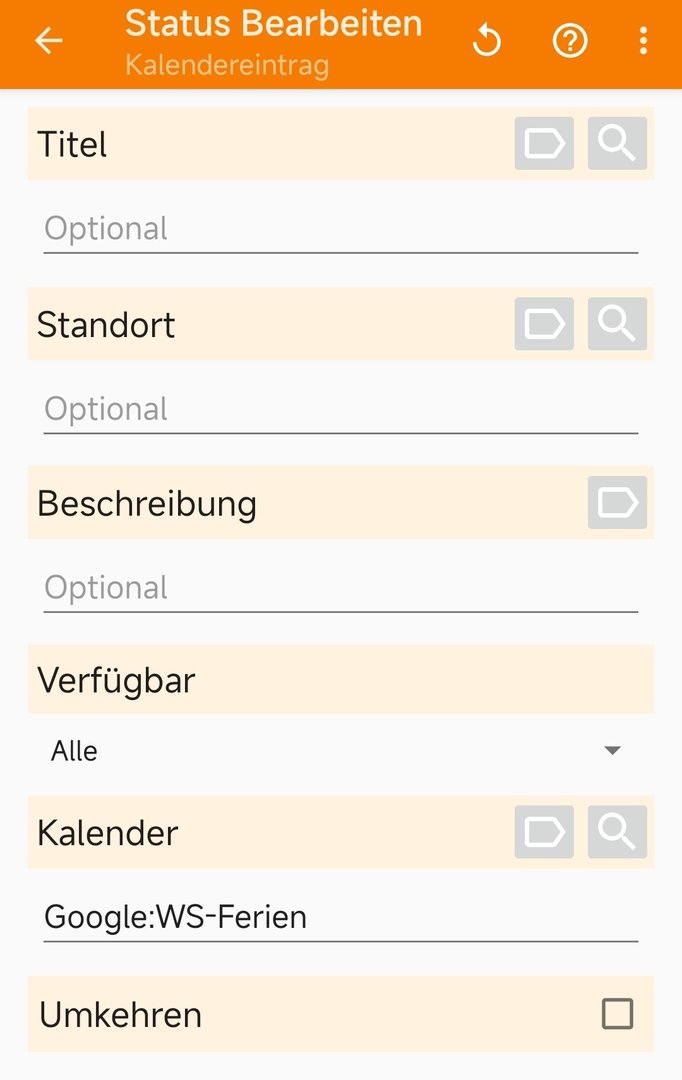Tap the search magnifier icon for Standort
The height and width of the screenshot is (1080, 682).
[617, 324]
